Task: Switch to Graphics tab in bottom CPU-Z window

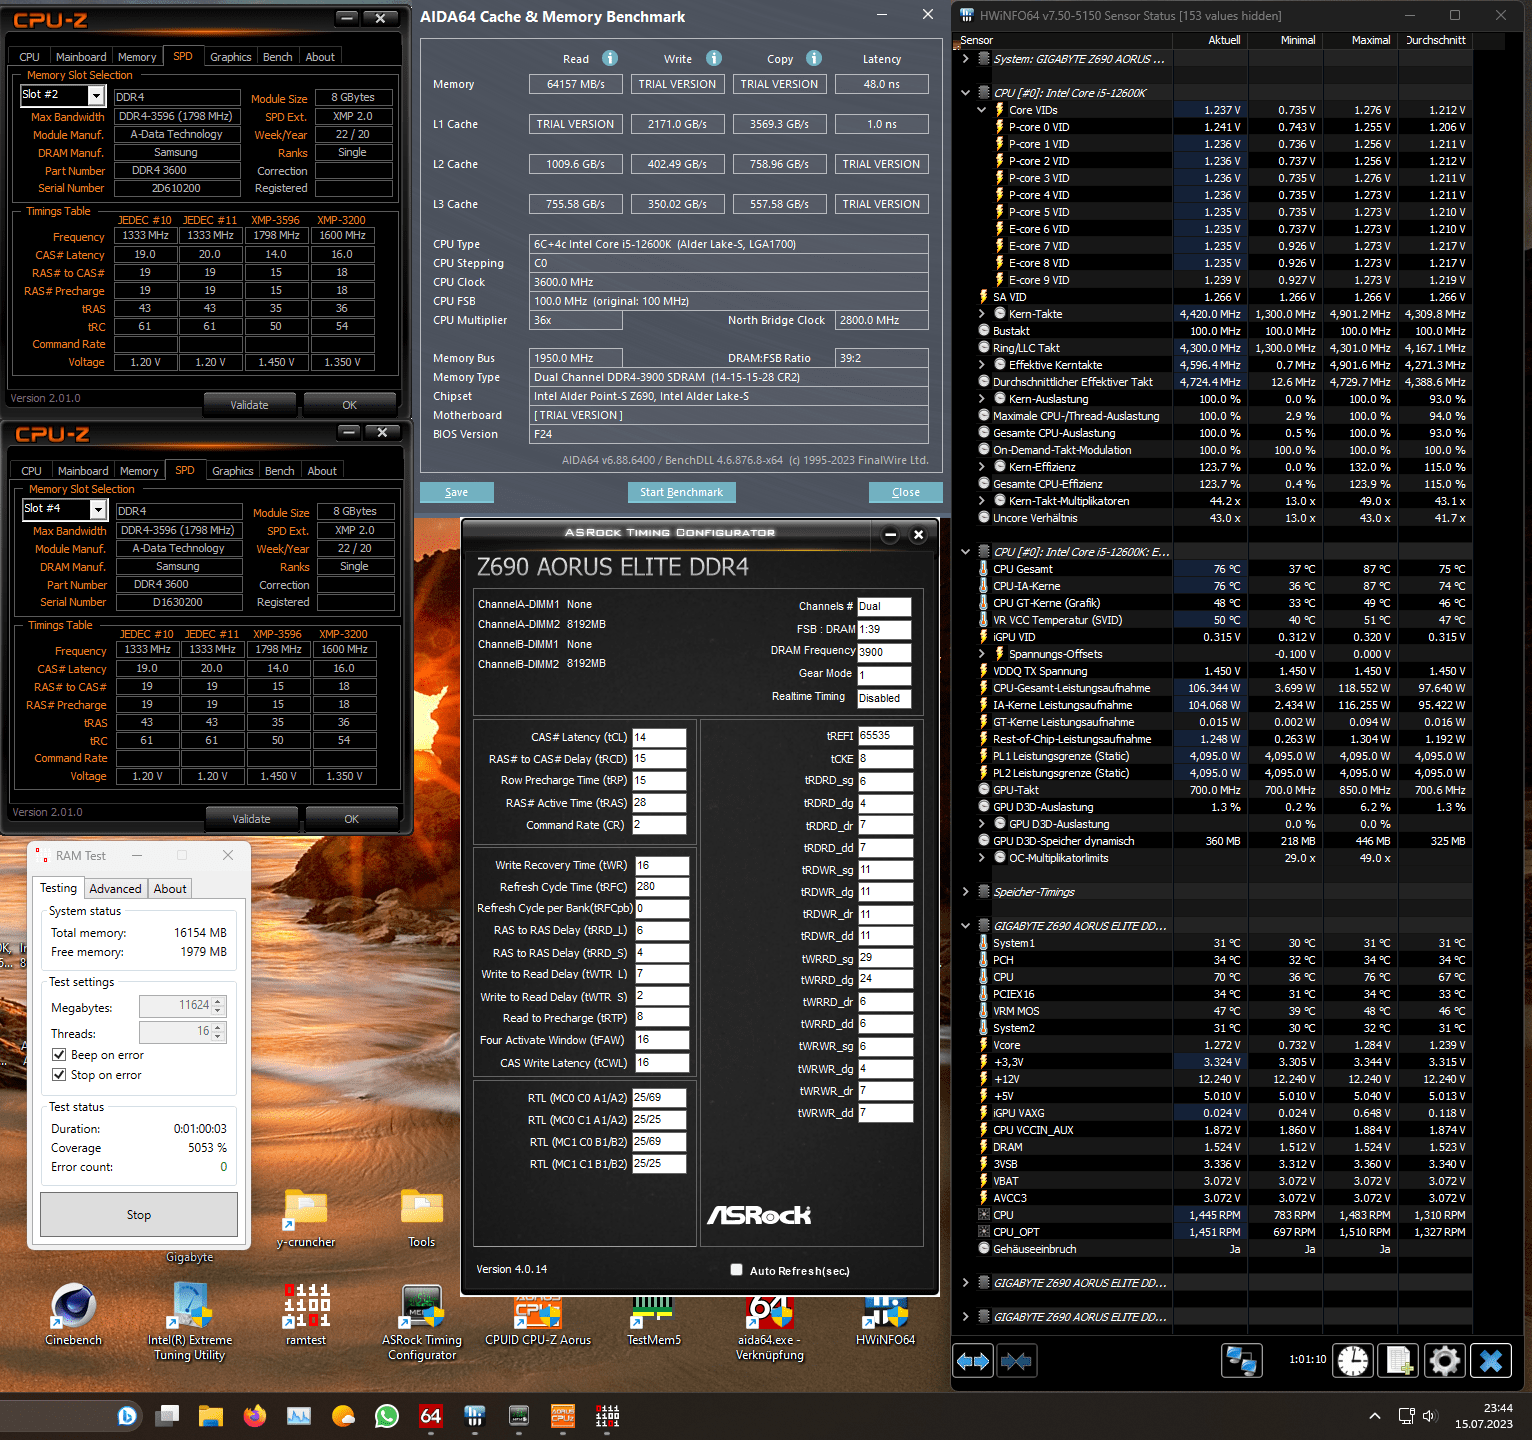Action: [x=233, y=471]
